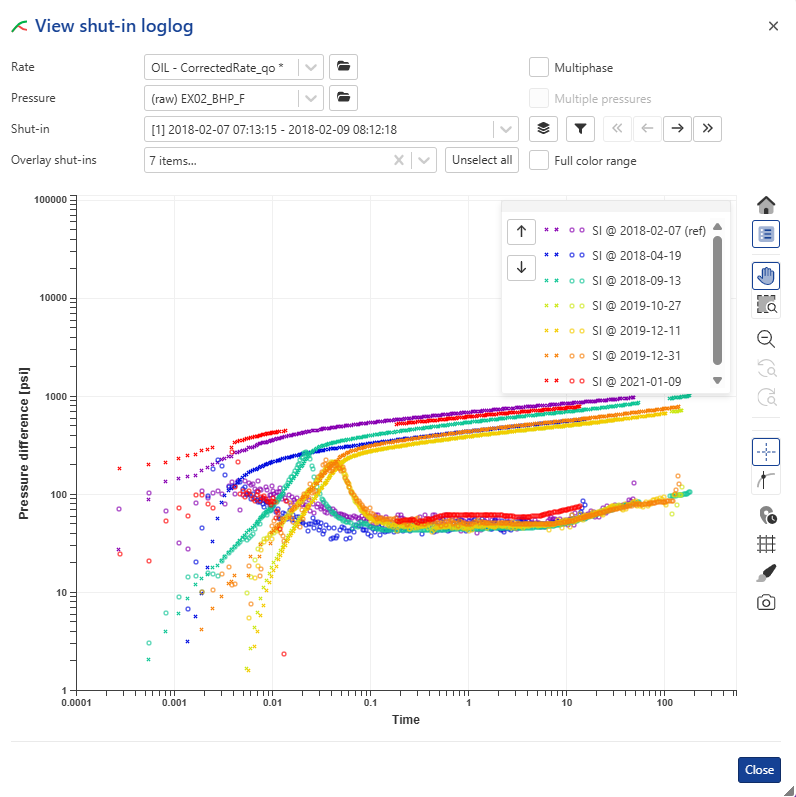
Task: Open the Shut-in date range dropdown
Action: tap(506, 129)
